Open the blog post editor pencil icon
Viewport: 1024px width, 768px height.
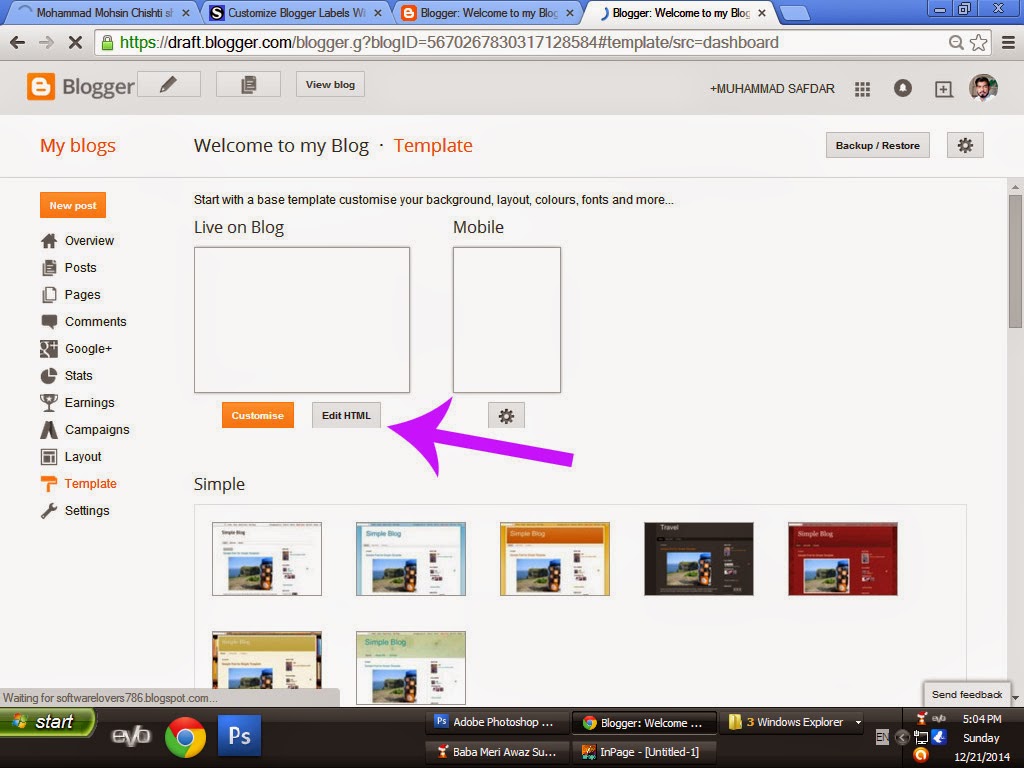168,84
